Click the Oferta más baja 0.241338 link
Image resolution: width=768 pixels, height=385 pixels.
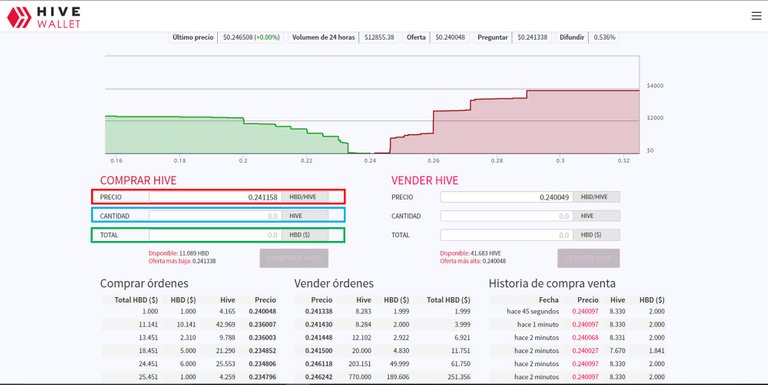point(182,261)
